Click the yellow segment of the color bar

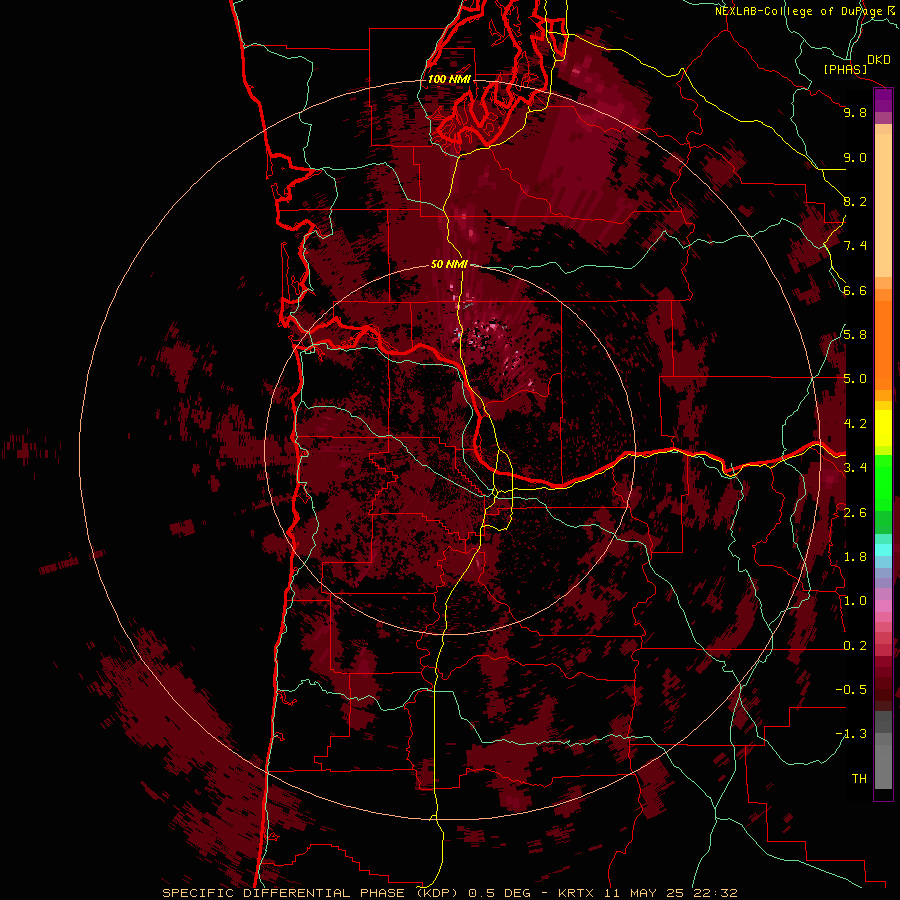coord(883,428)
